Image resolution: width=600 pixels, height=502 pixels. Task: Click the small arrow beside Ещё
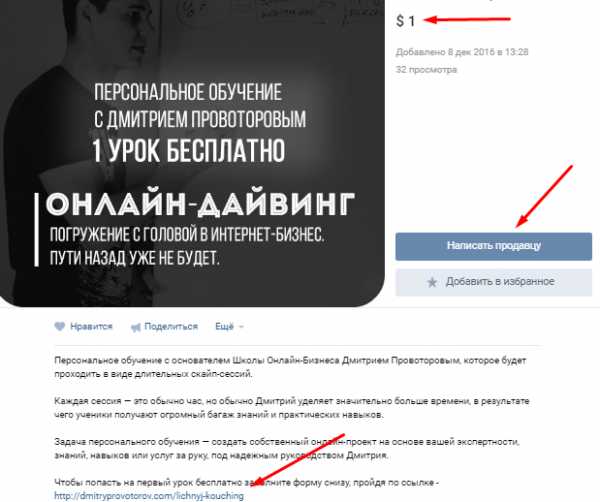coord(241,327)
